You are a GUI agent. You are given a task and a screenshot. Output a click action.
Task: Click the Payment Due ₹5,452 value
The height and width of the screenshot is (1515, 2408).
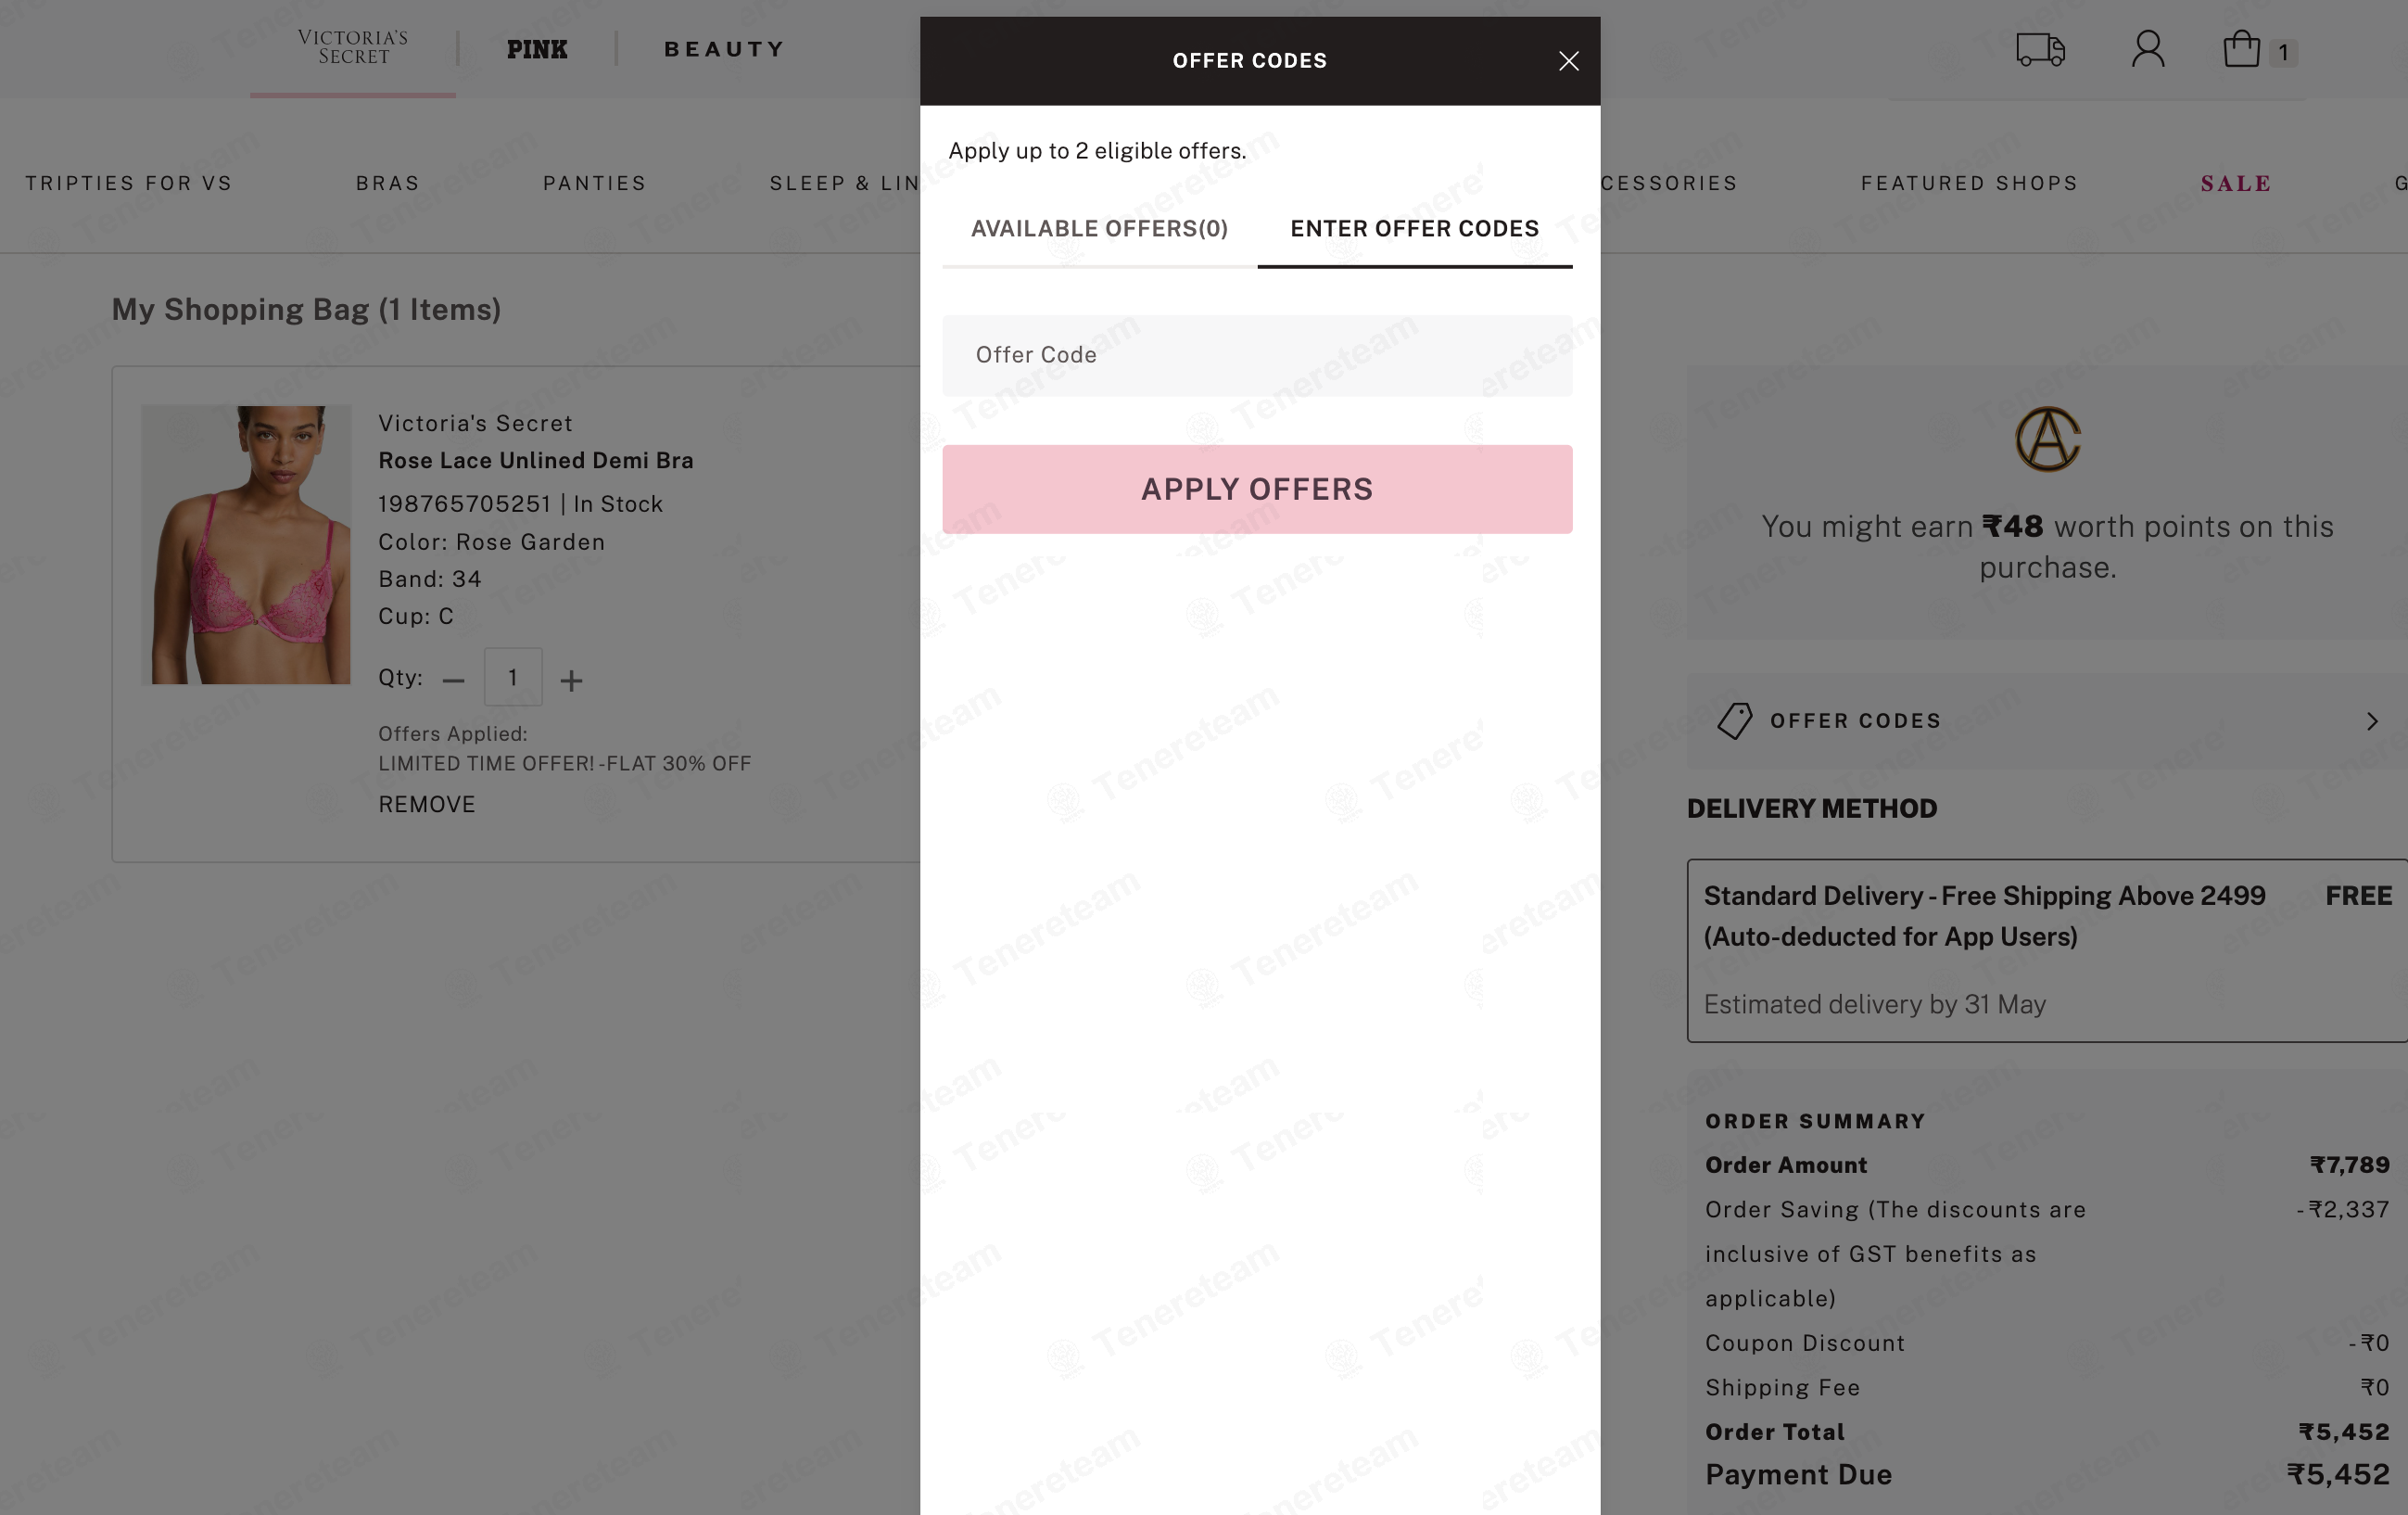pyautogui.click(x=2337, y=1474)
